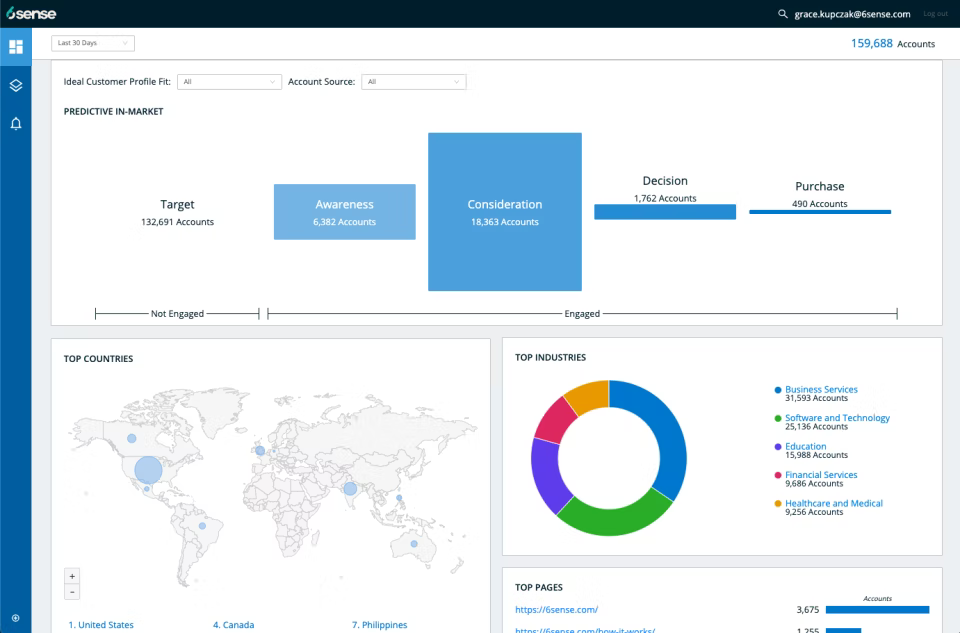
Task: Click Log out in header
Action: pos(935,13)
